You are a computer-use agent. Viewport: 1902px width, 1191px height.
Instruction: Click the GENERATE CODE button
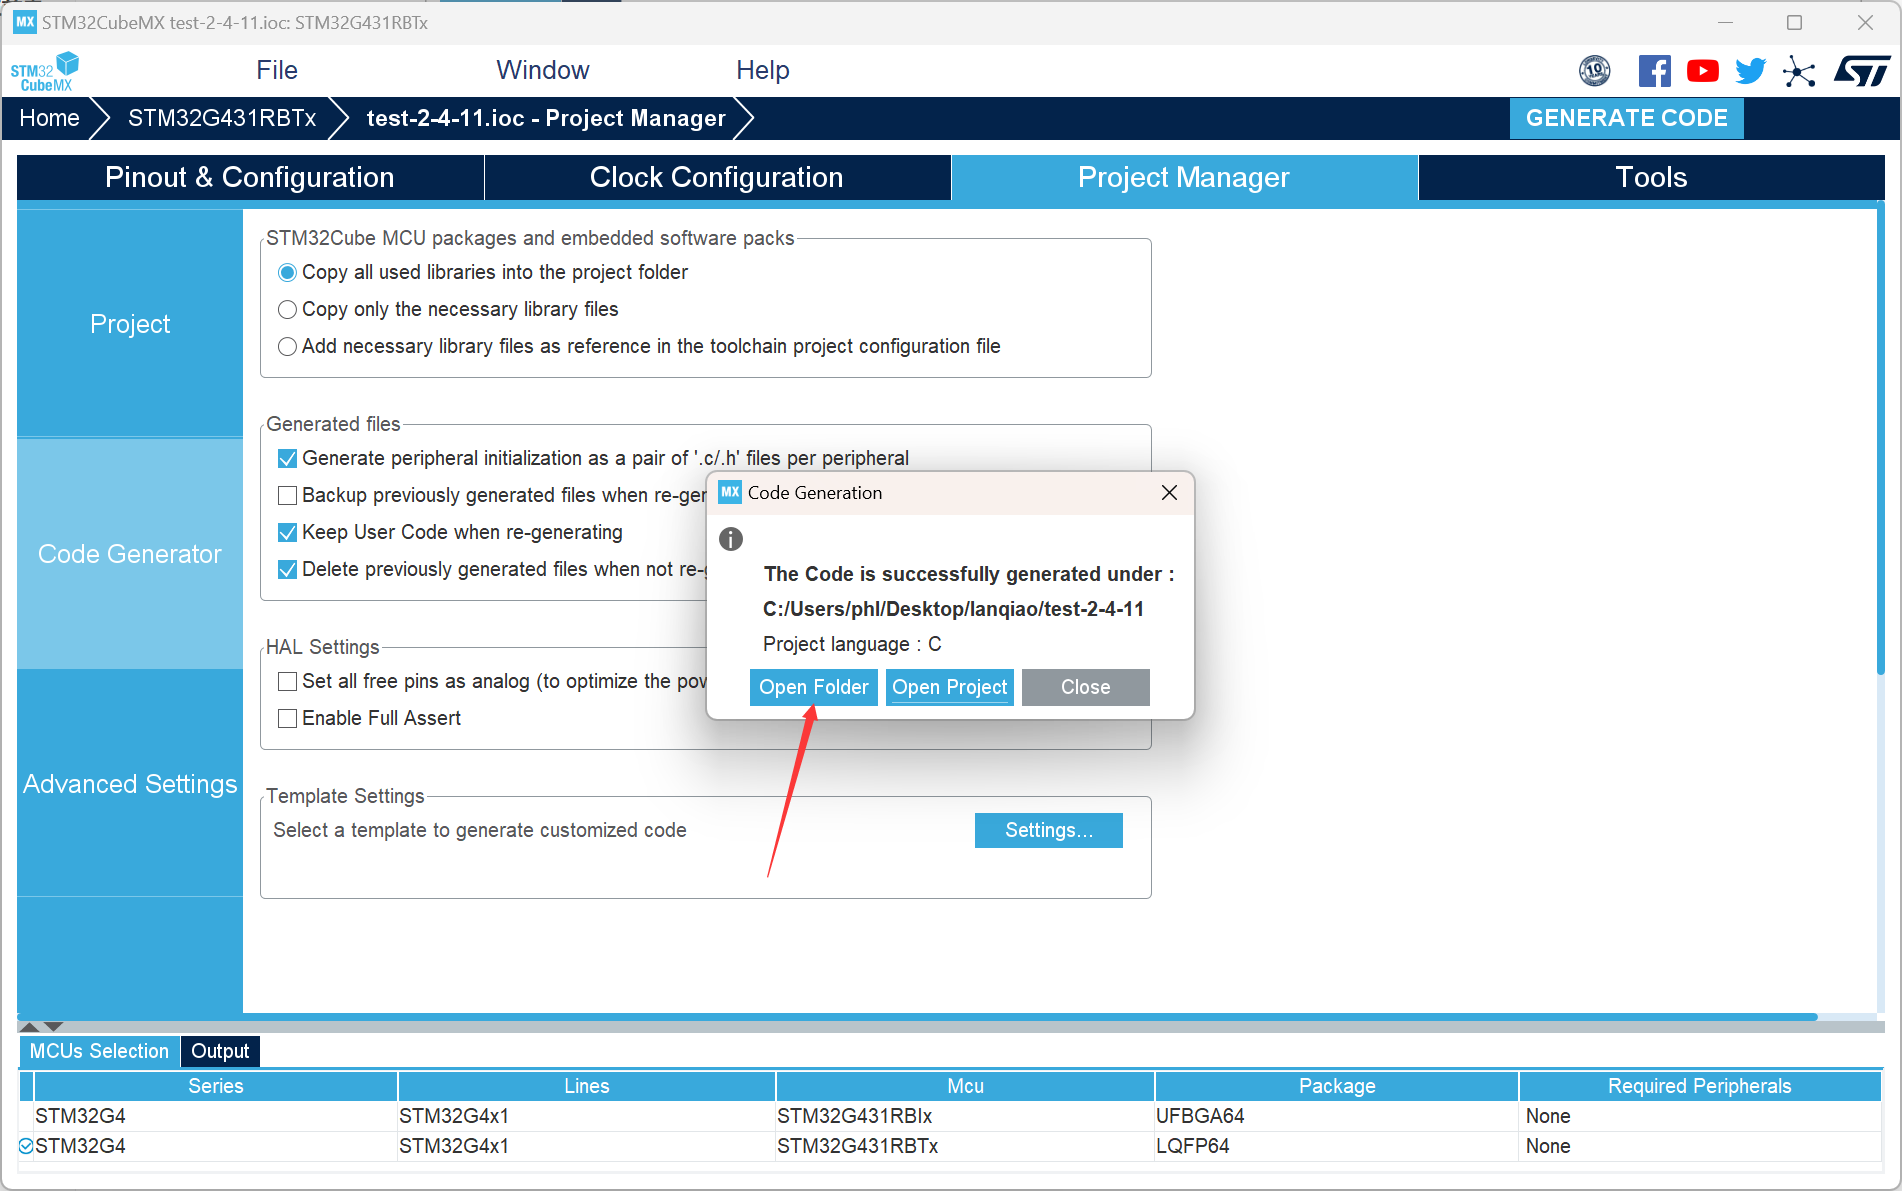[1627, 118]
